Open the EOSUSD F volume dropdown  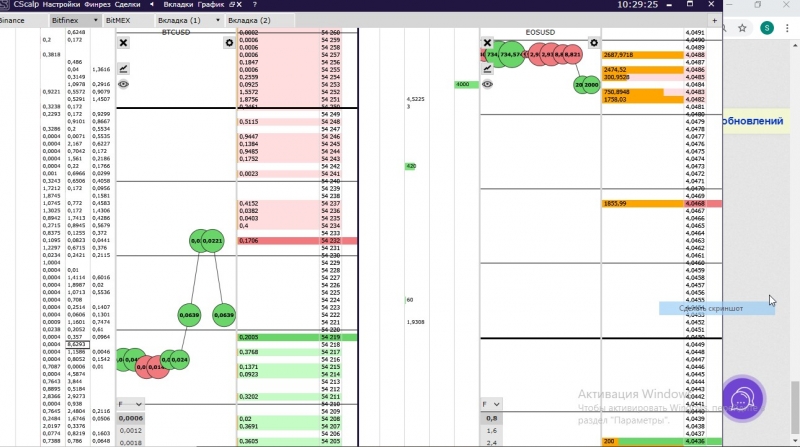[491, 404]
